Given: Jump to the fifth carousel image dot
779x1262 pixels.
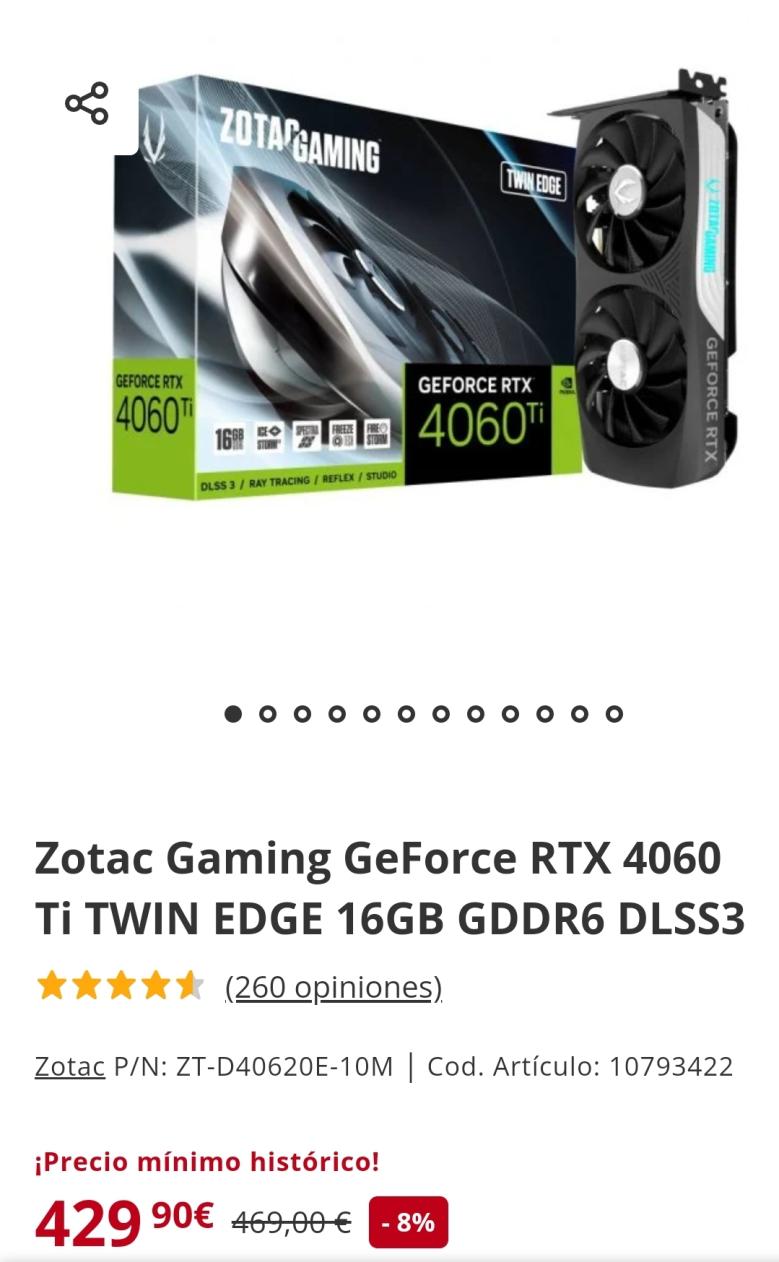Looking at the screenshot, I should click(x=371, y=714).
